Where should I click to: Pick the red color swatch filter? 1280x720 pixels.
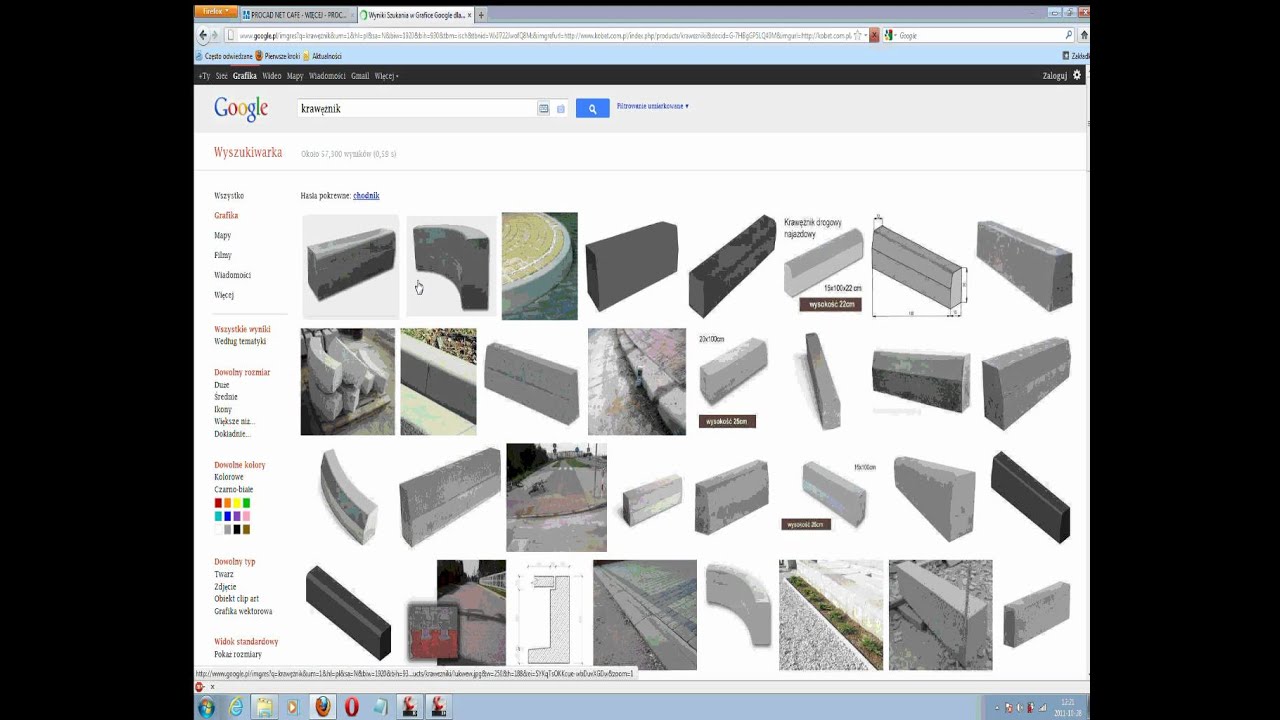[218, 503]
